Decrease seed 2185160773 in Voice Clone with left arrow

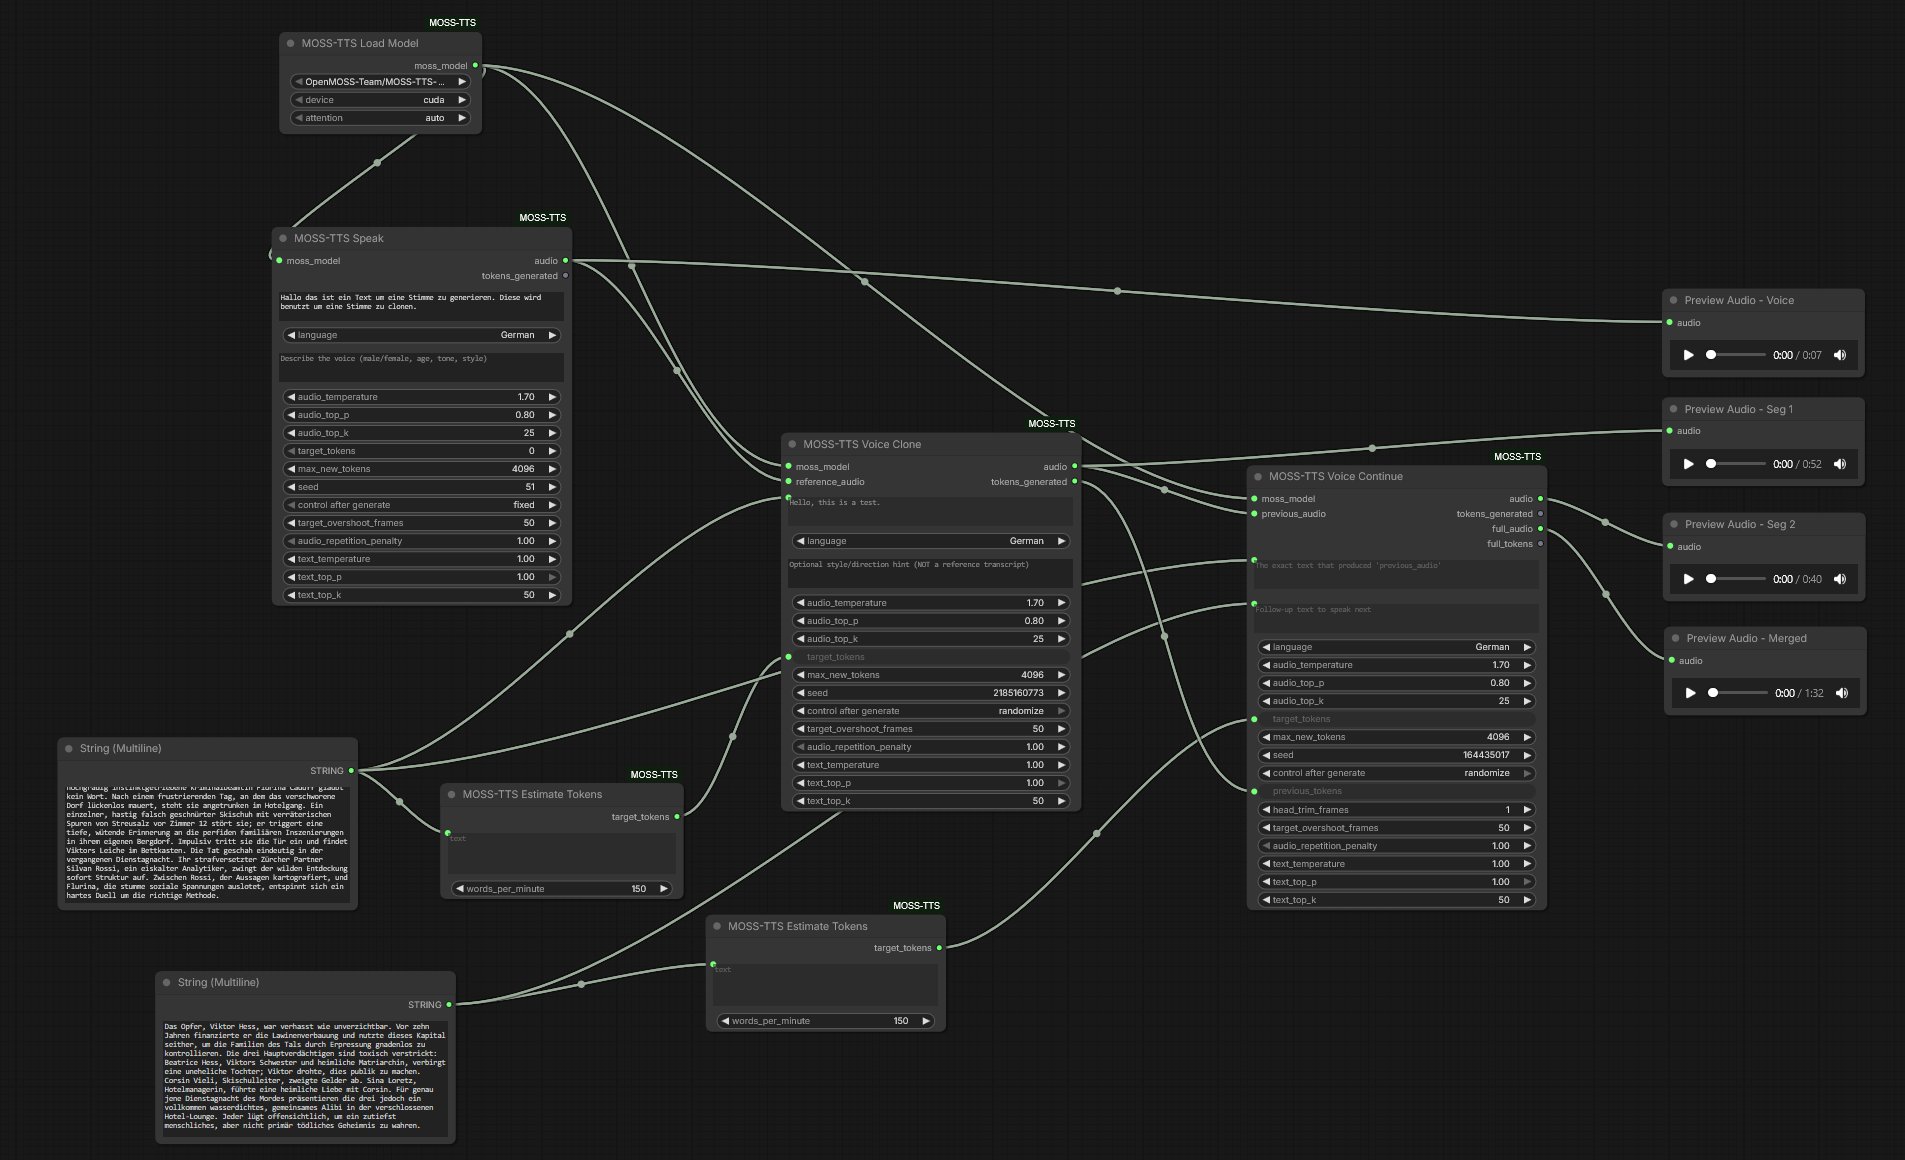800,693
